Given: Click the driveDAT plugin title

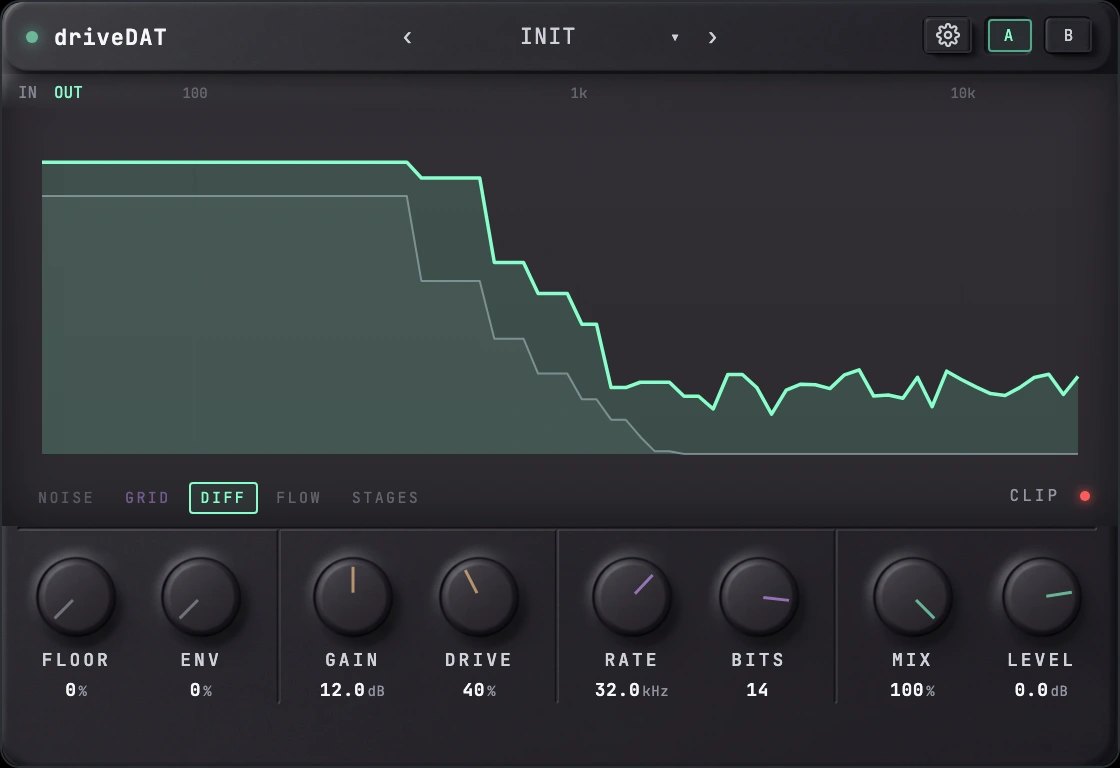Looking at the screenshot, I should click(110, 37).
